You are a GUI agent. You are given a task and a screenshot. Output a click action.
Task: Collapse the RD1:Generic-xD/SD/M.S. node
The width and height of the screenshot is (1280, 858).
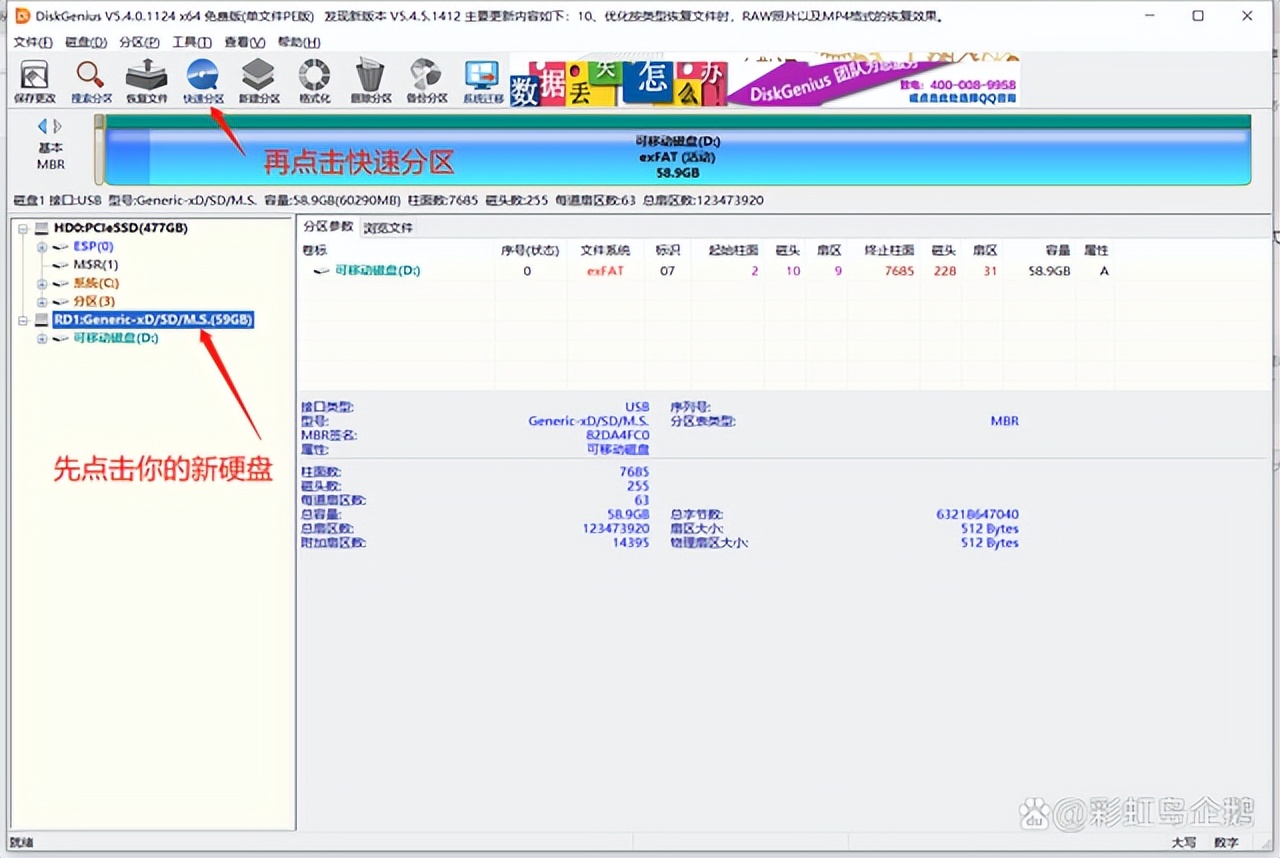pos(22,320)
